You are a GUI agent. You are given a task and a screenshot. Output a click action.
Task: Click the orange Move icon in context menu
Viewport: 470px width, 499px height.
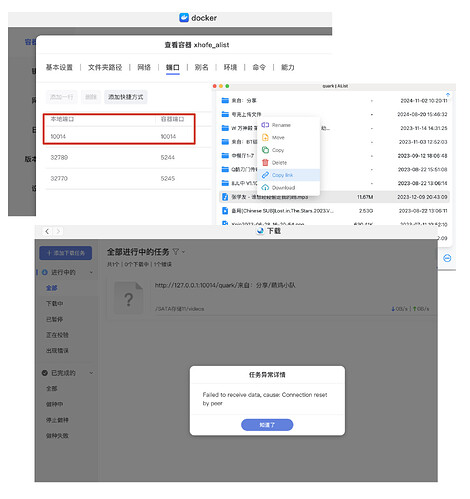click(265, 137)
